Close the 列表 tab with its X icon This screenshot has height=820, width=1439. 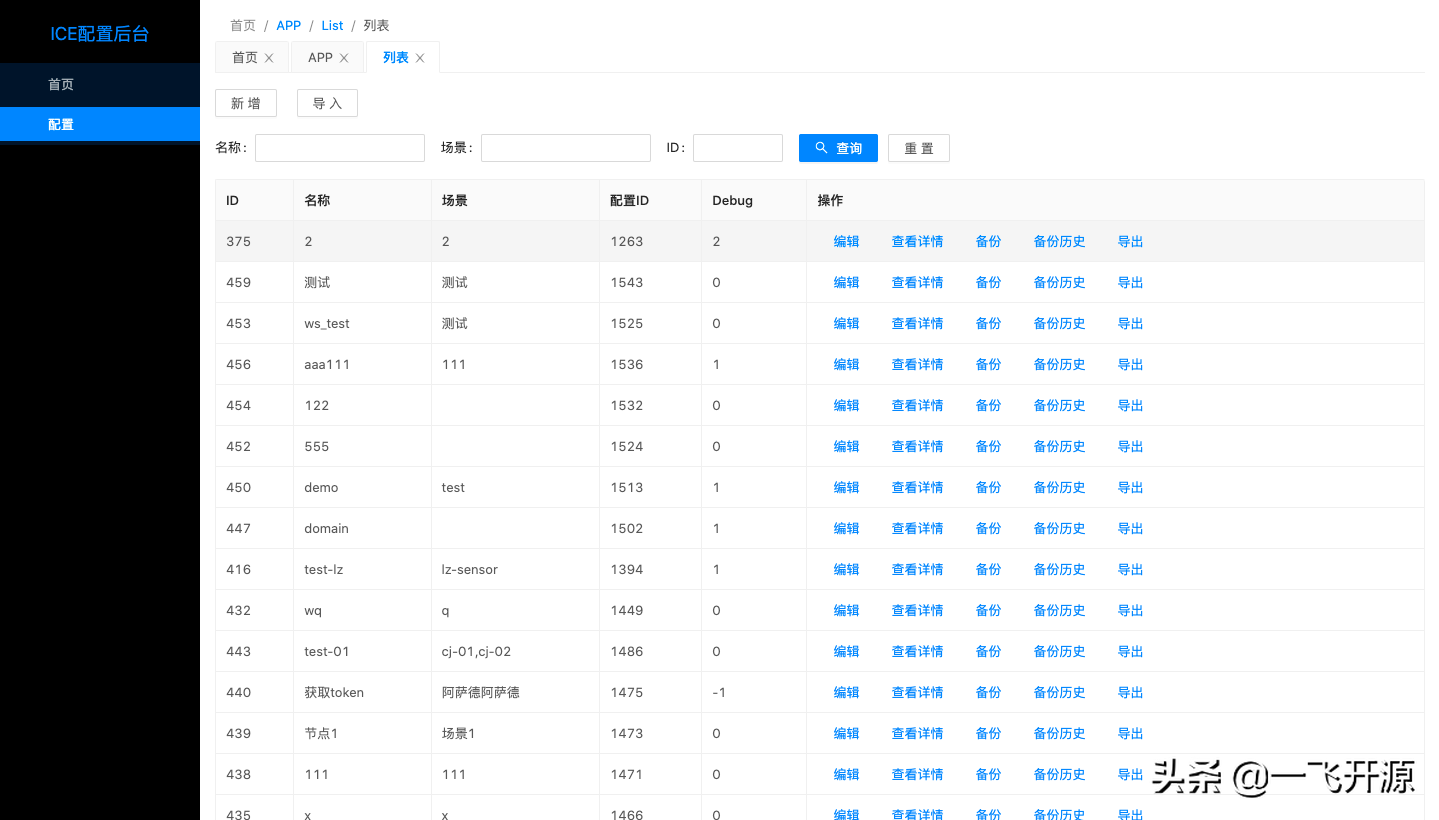pos(420,58)
